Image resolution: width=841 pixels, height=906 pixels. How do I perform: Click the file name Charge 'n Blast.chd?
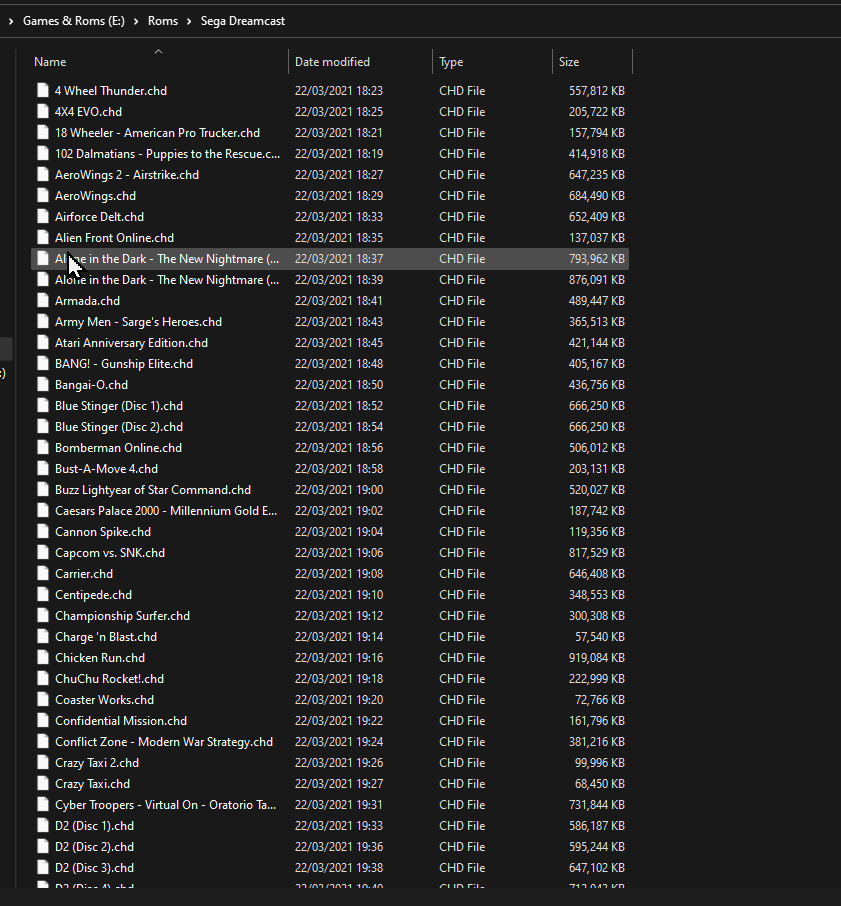point(106,637)
